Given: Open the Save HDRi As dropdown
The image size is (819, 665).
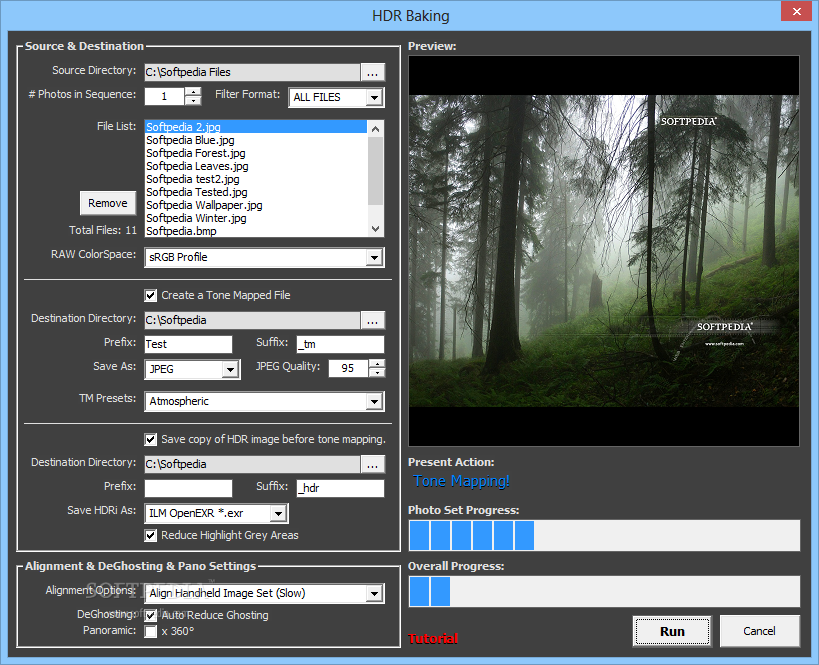Looking at the screenshot, I should coord(278,514).
